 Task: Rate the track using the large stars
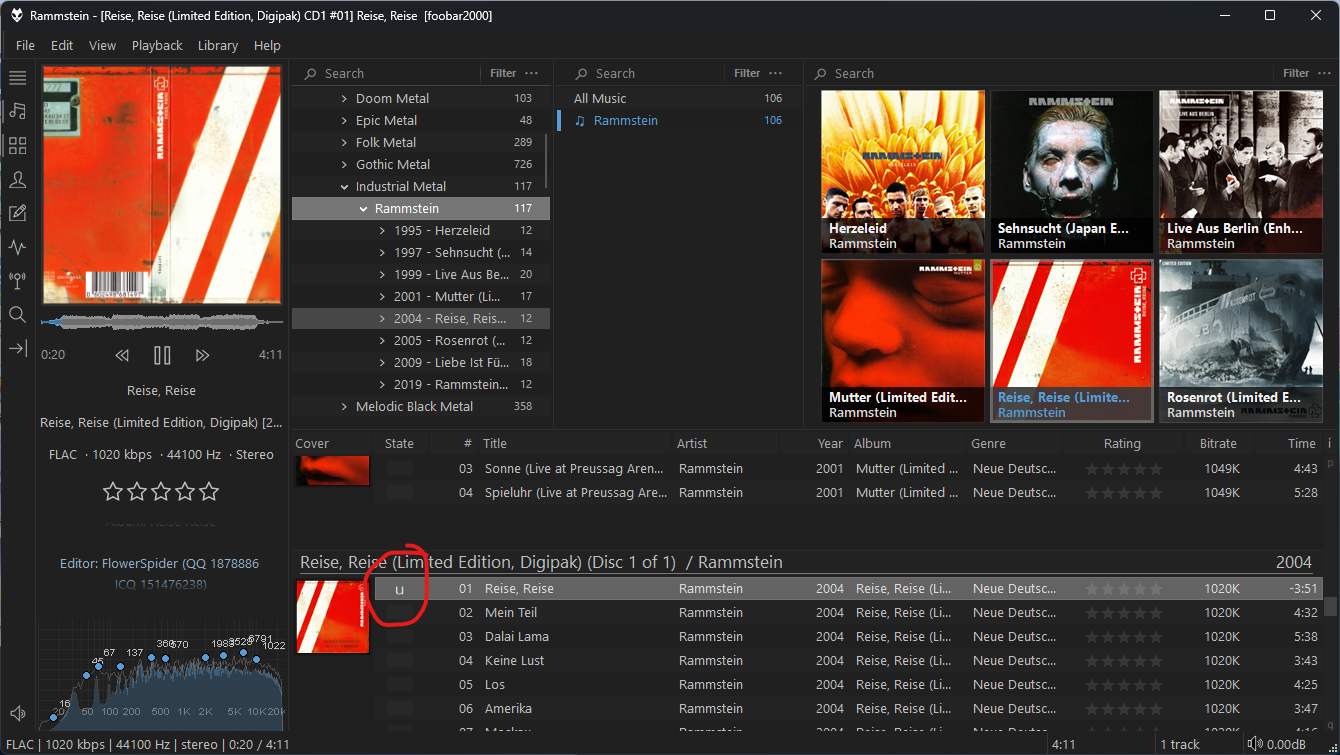(161, 491)
